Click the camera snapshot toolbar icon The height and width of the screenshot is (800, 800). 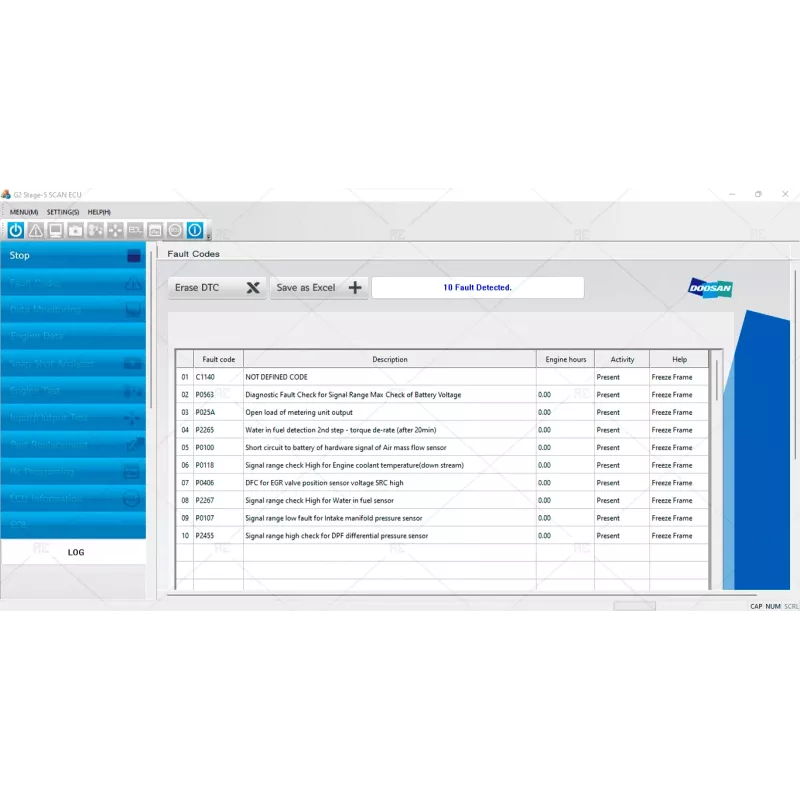[76, 230]
